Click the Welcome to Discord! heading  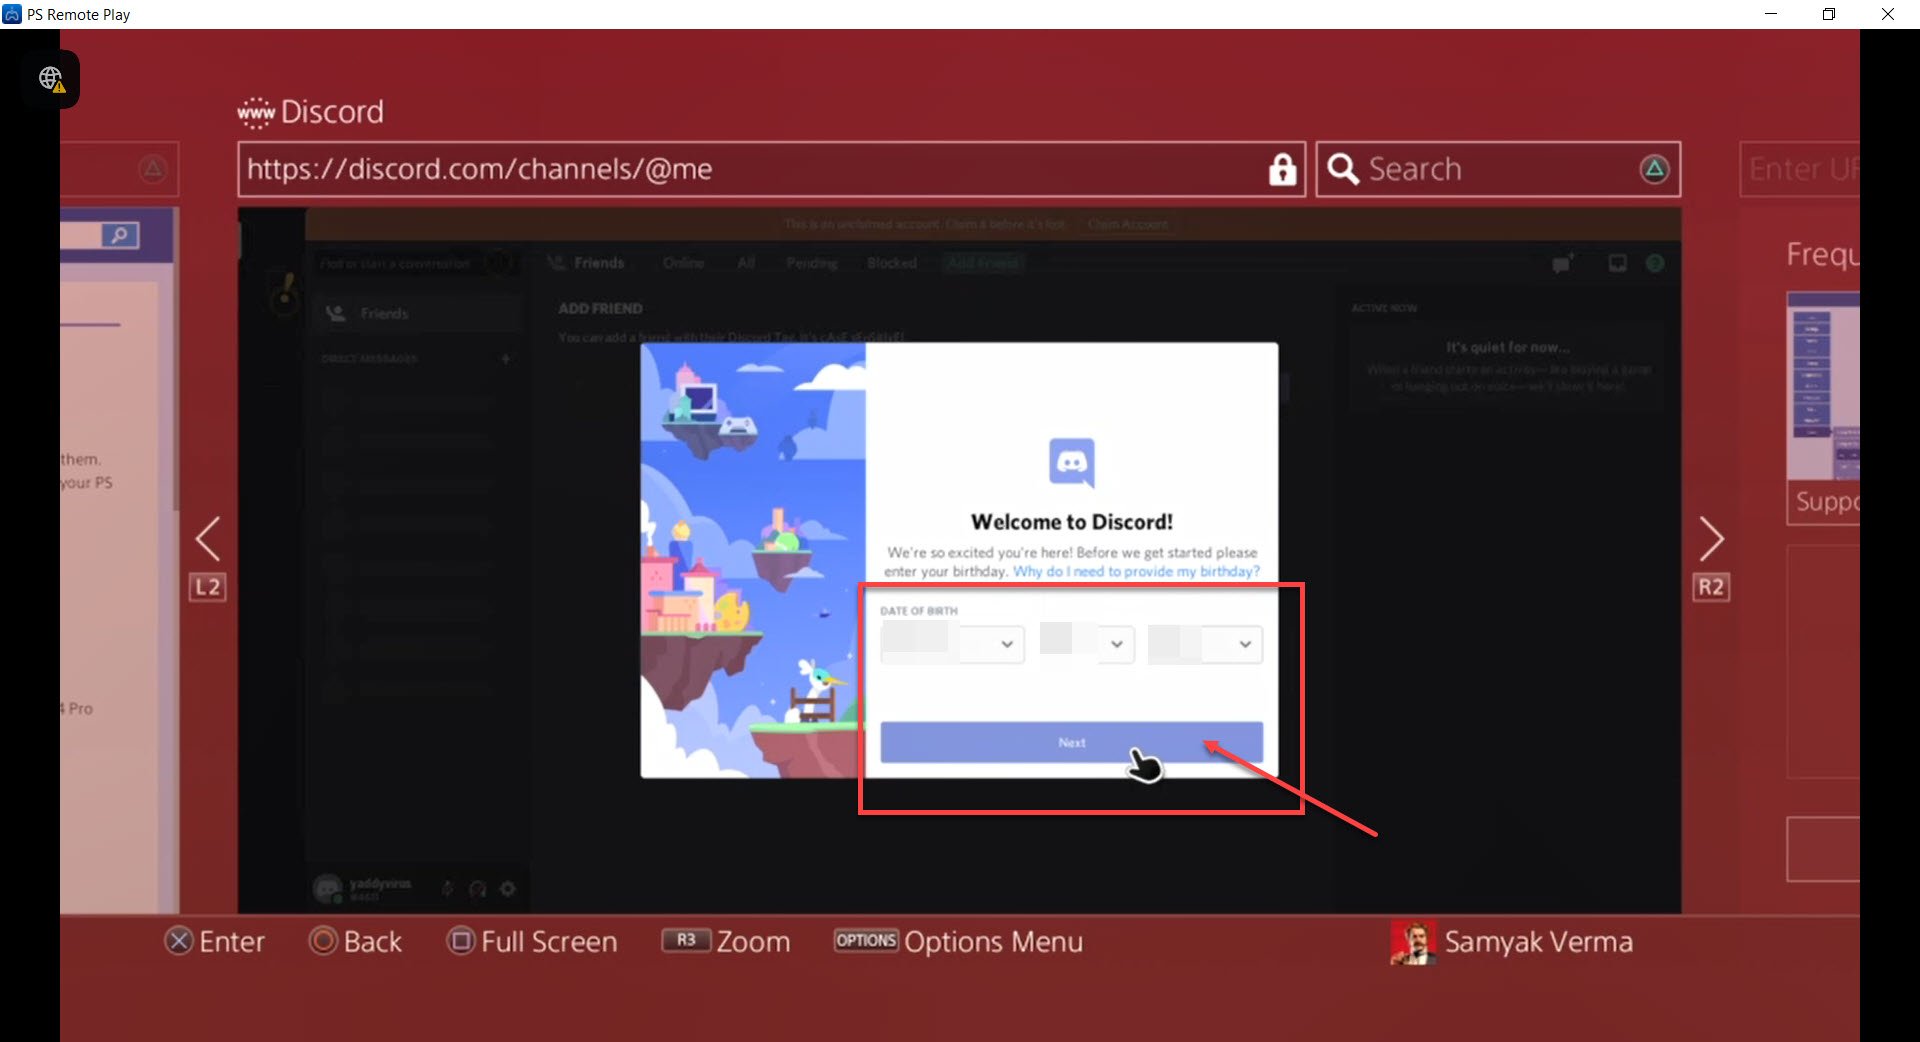[x=1072, y=522]
